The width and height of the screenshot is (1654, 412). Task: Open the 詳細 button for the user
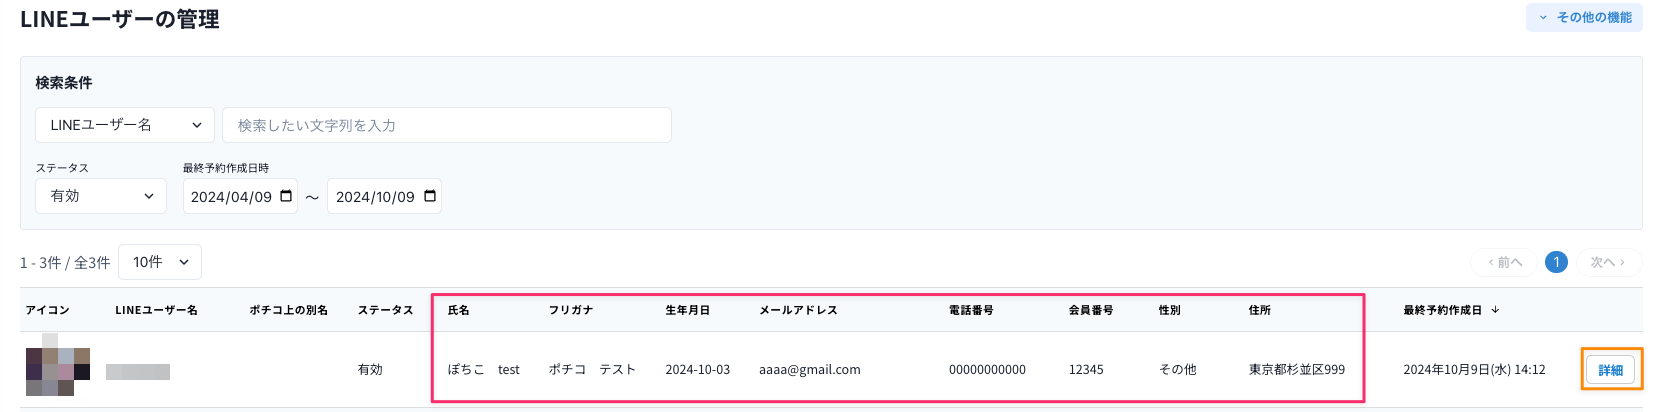(x=1610, y=370)
